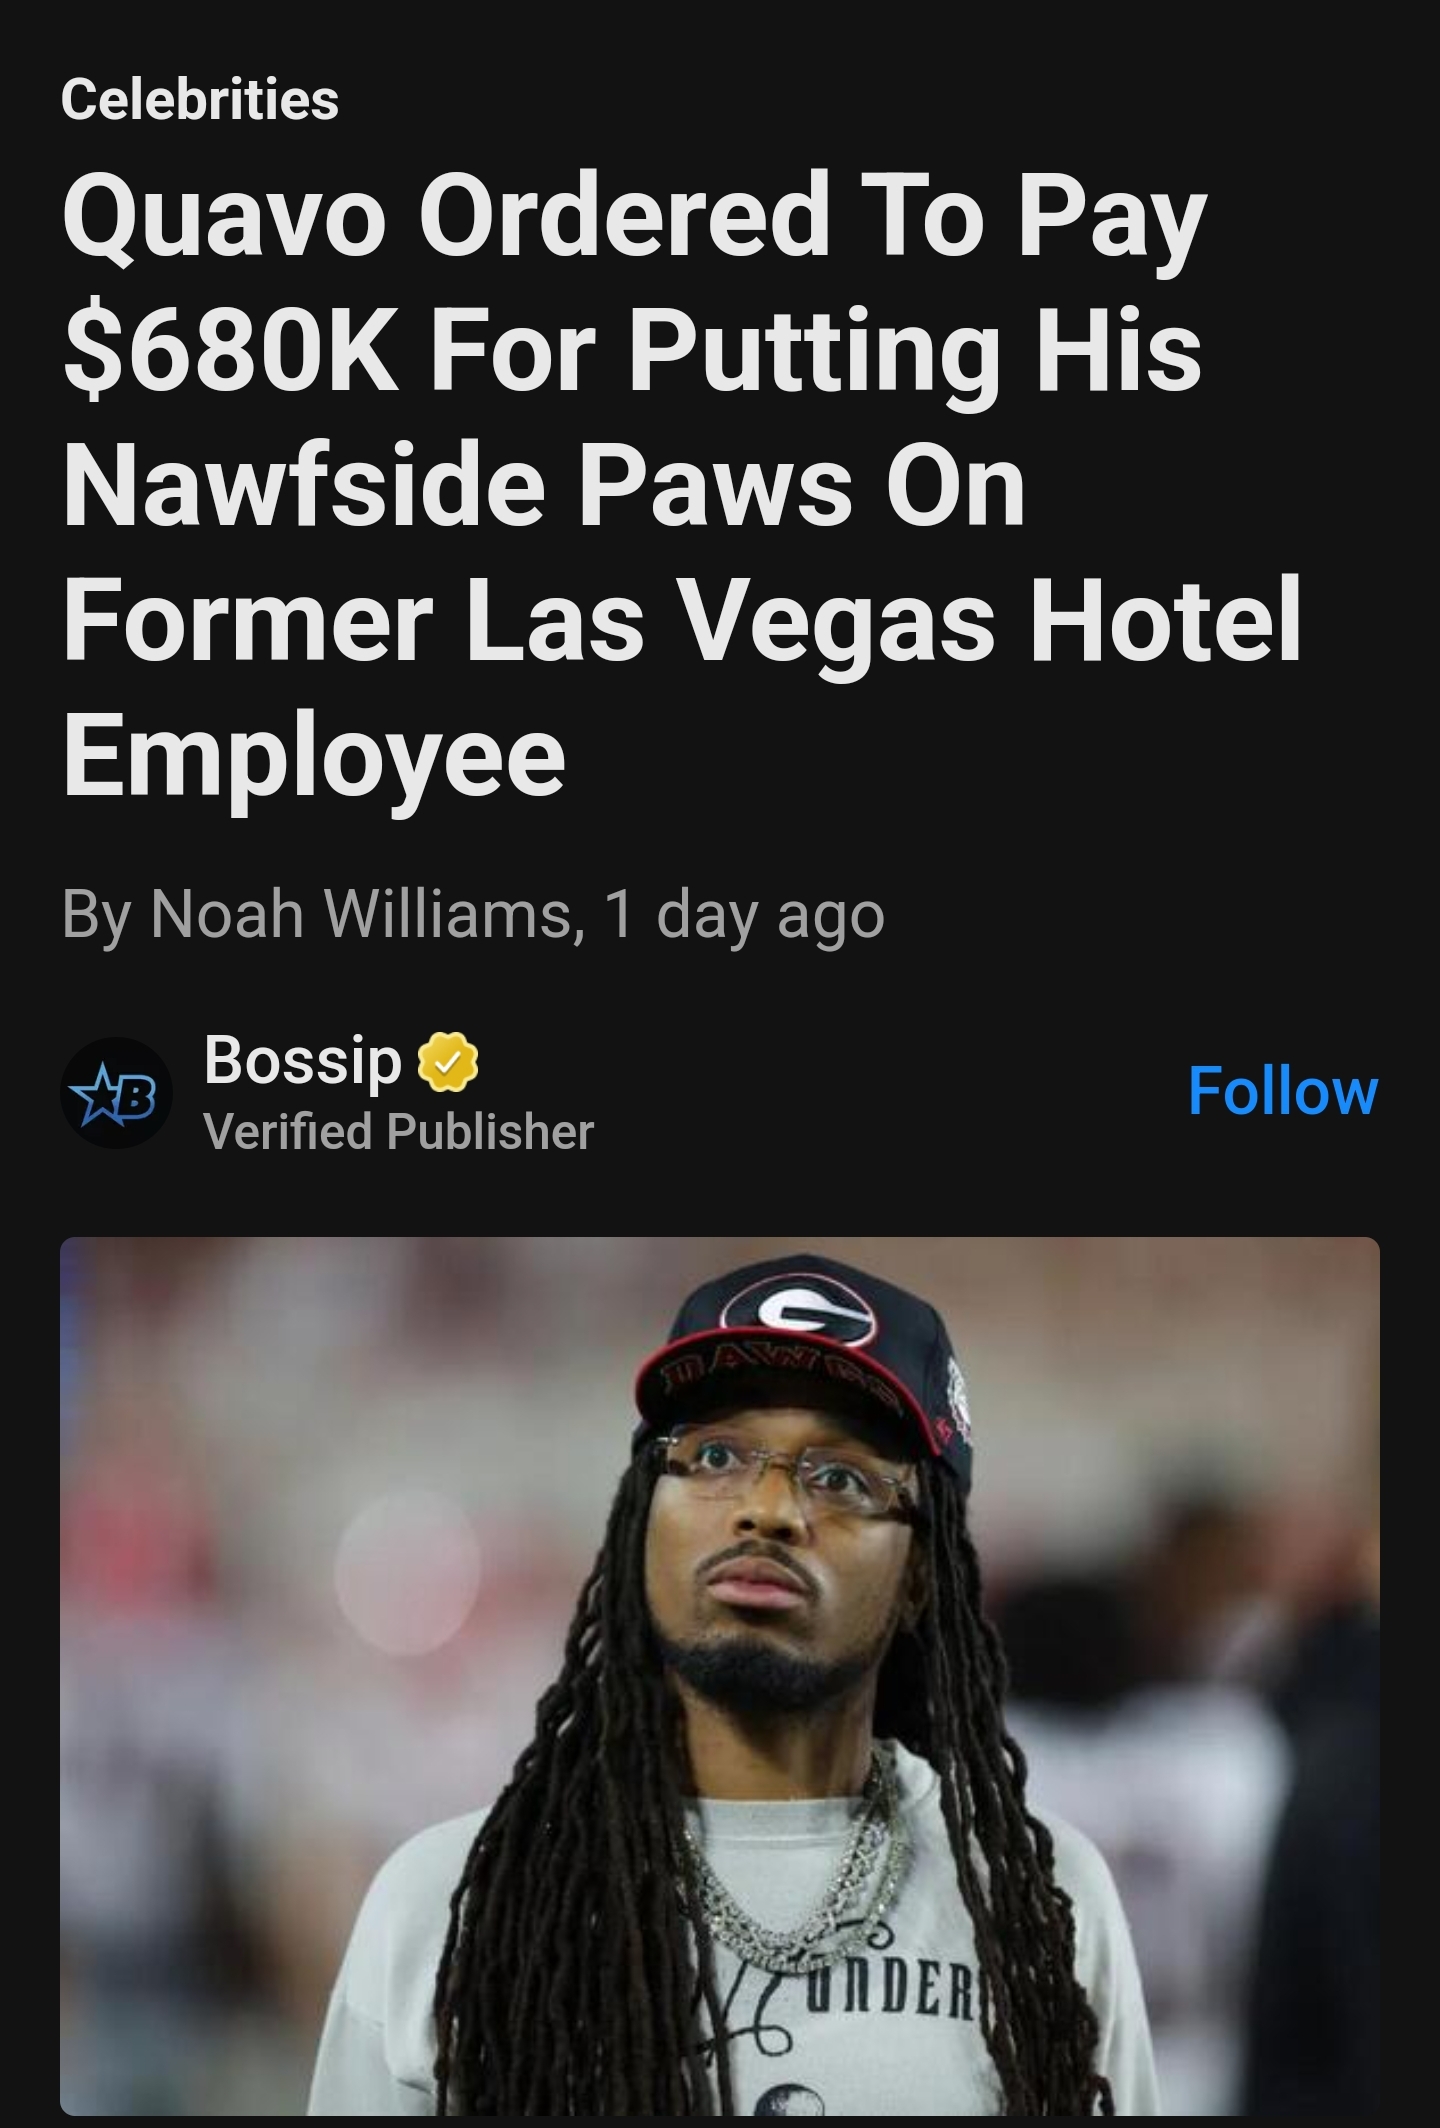This screenshot has width=1440, height=2128.
Task: Select "Nawfside Paws On" headline line
Action: tap(544, 488)
